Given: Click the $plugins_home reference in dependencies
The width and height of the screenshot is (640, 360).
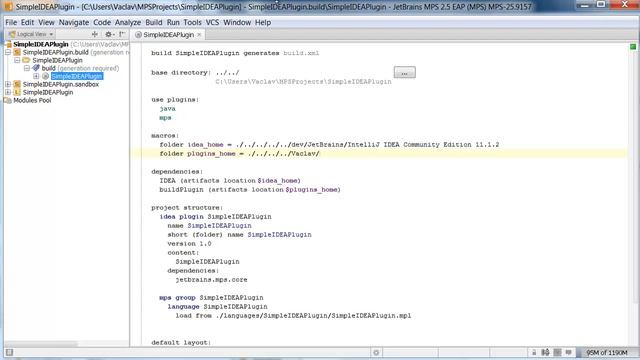Looking at the screenshot, I should (x=313, y=189).
